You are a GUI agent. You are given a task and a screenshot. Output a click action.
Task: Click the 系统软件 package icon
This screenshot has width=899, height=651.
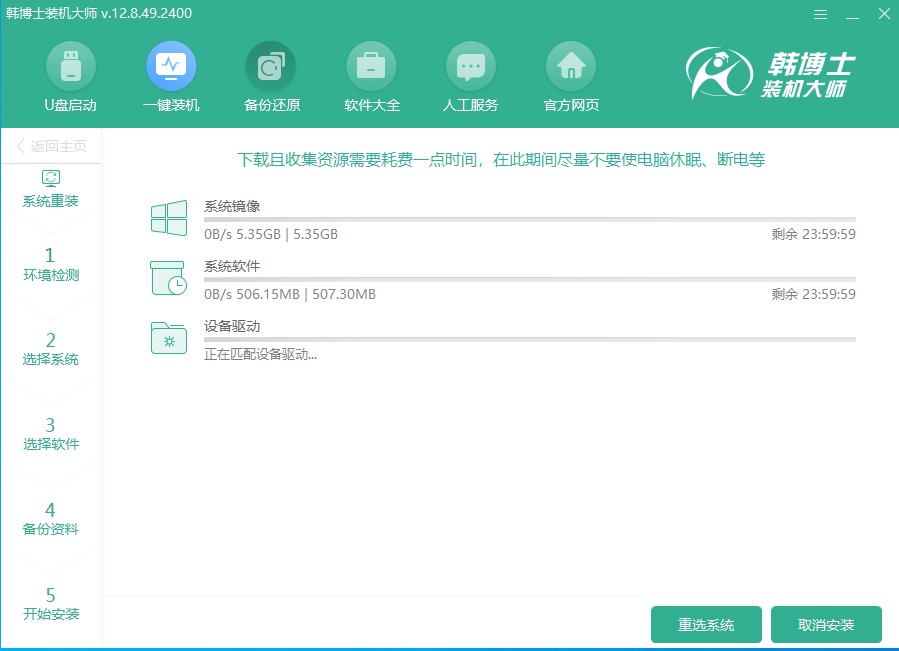[x=168, y=278]
